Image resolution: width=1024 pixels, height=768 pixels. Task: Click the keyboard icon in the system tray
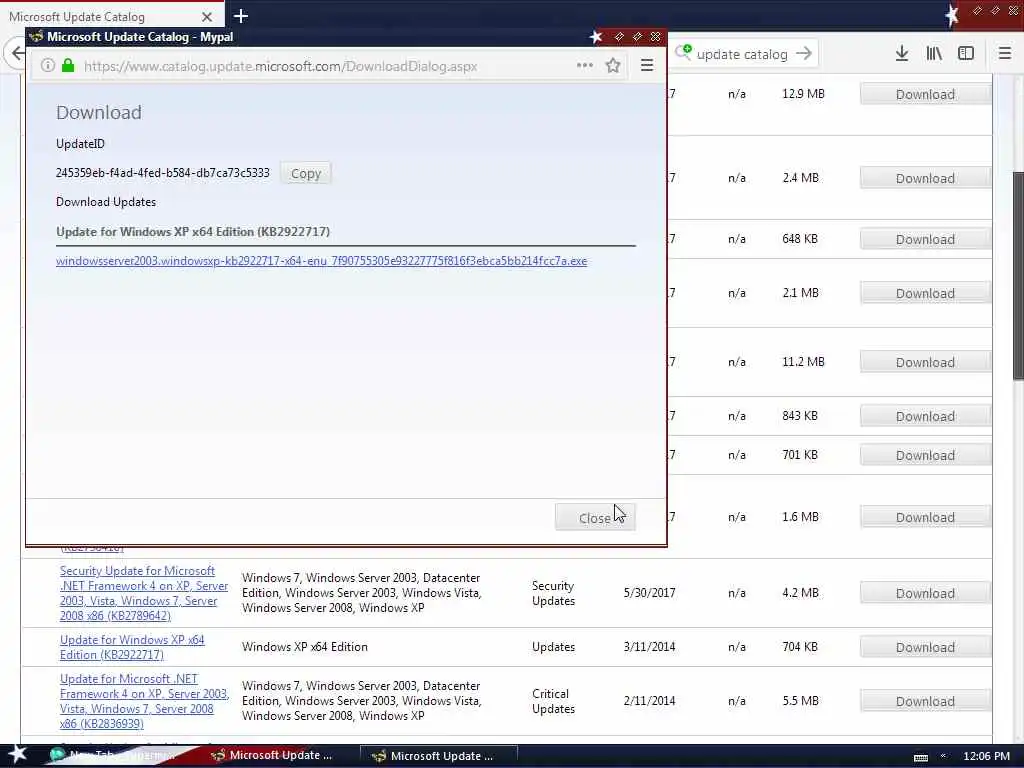coord(921,757)
